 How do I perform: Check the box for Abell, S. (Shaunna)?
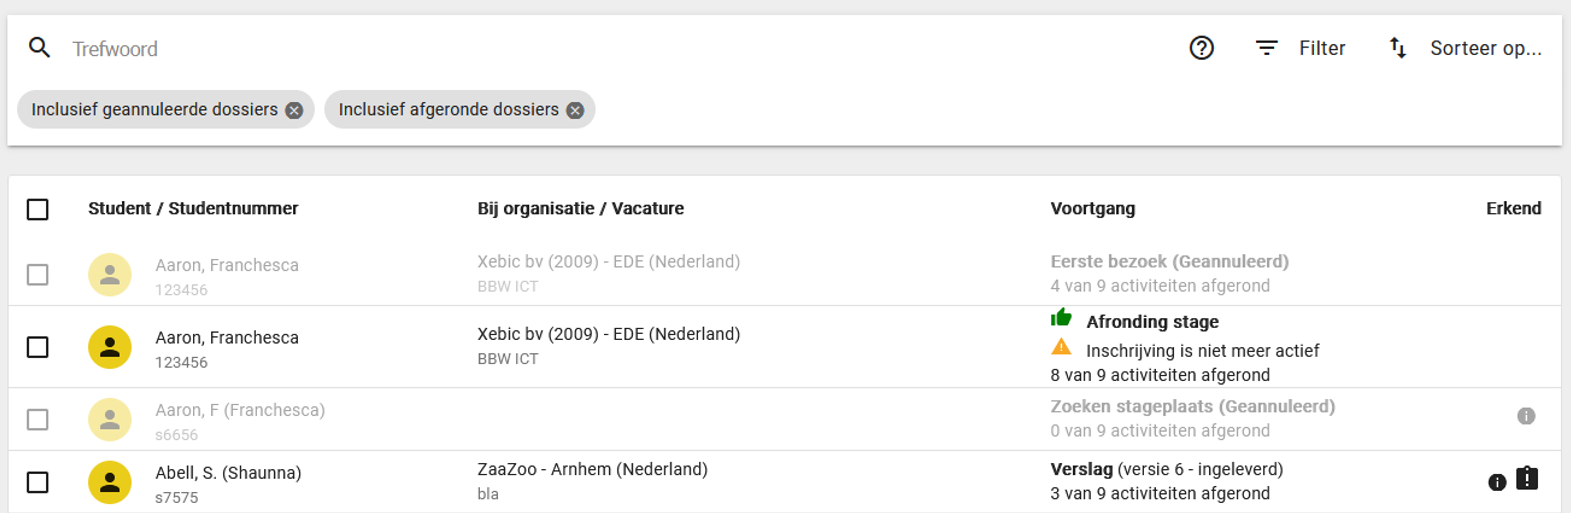click(38, 482)
